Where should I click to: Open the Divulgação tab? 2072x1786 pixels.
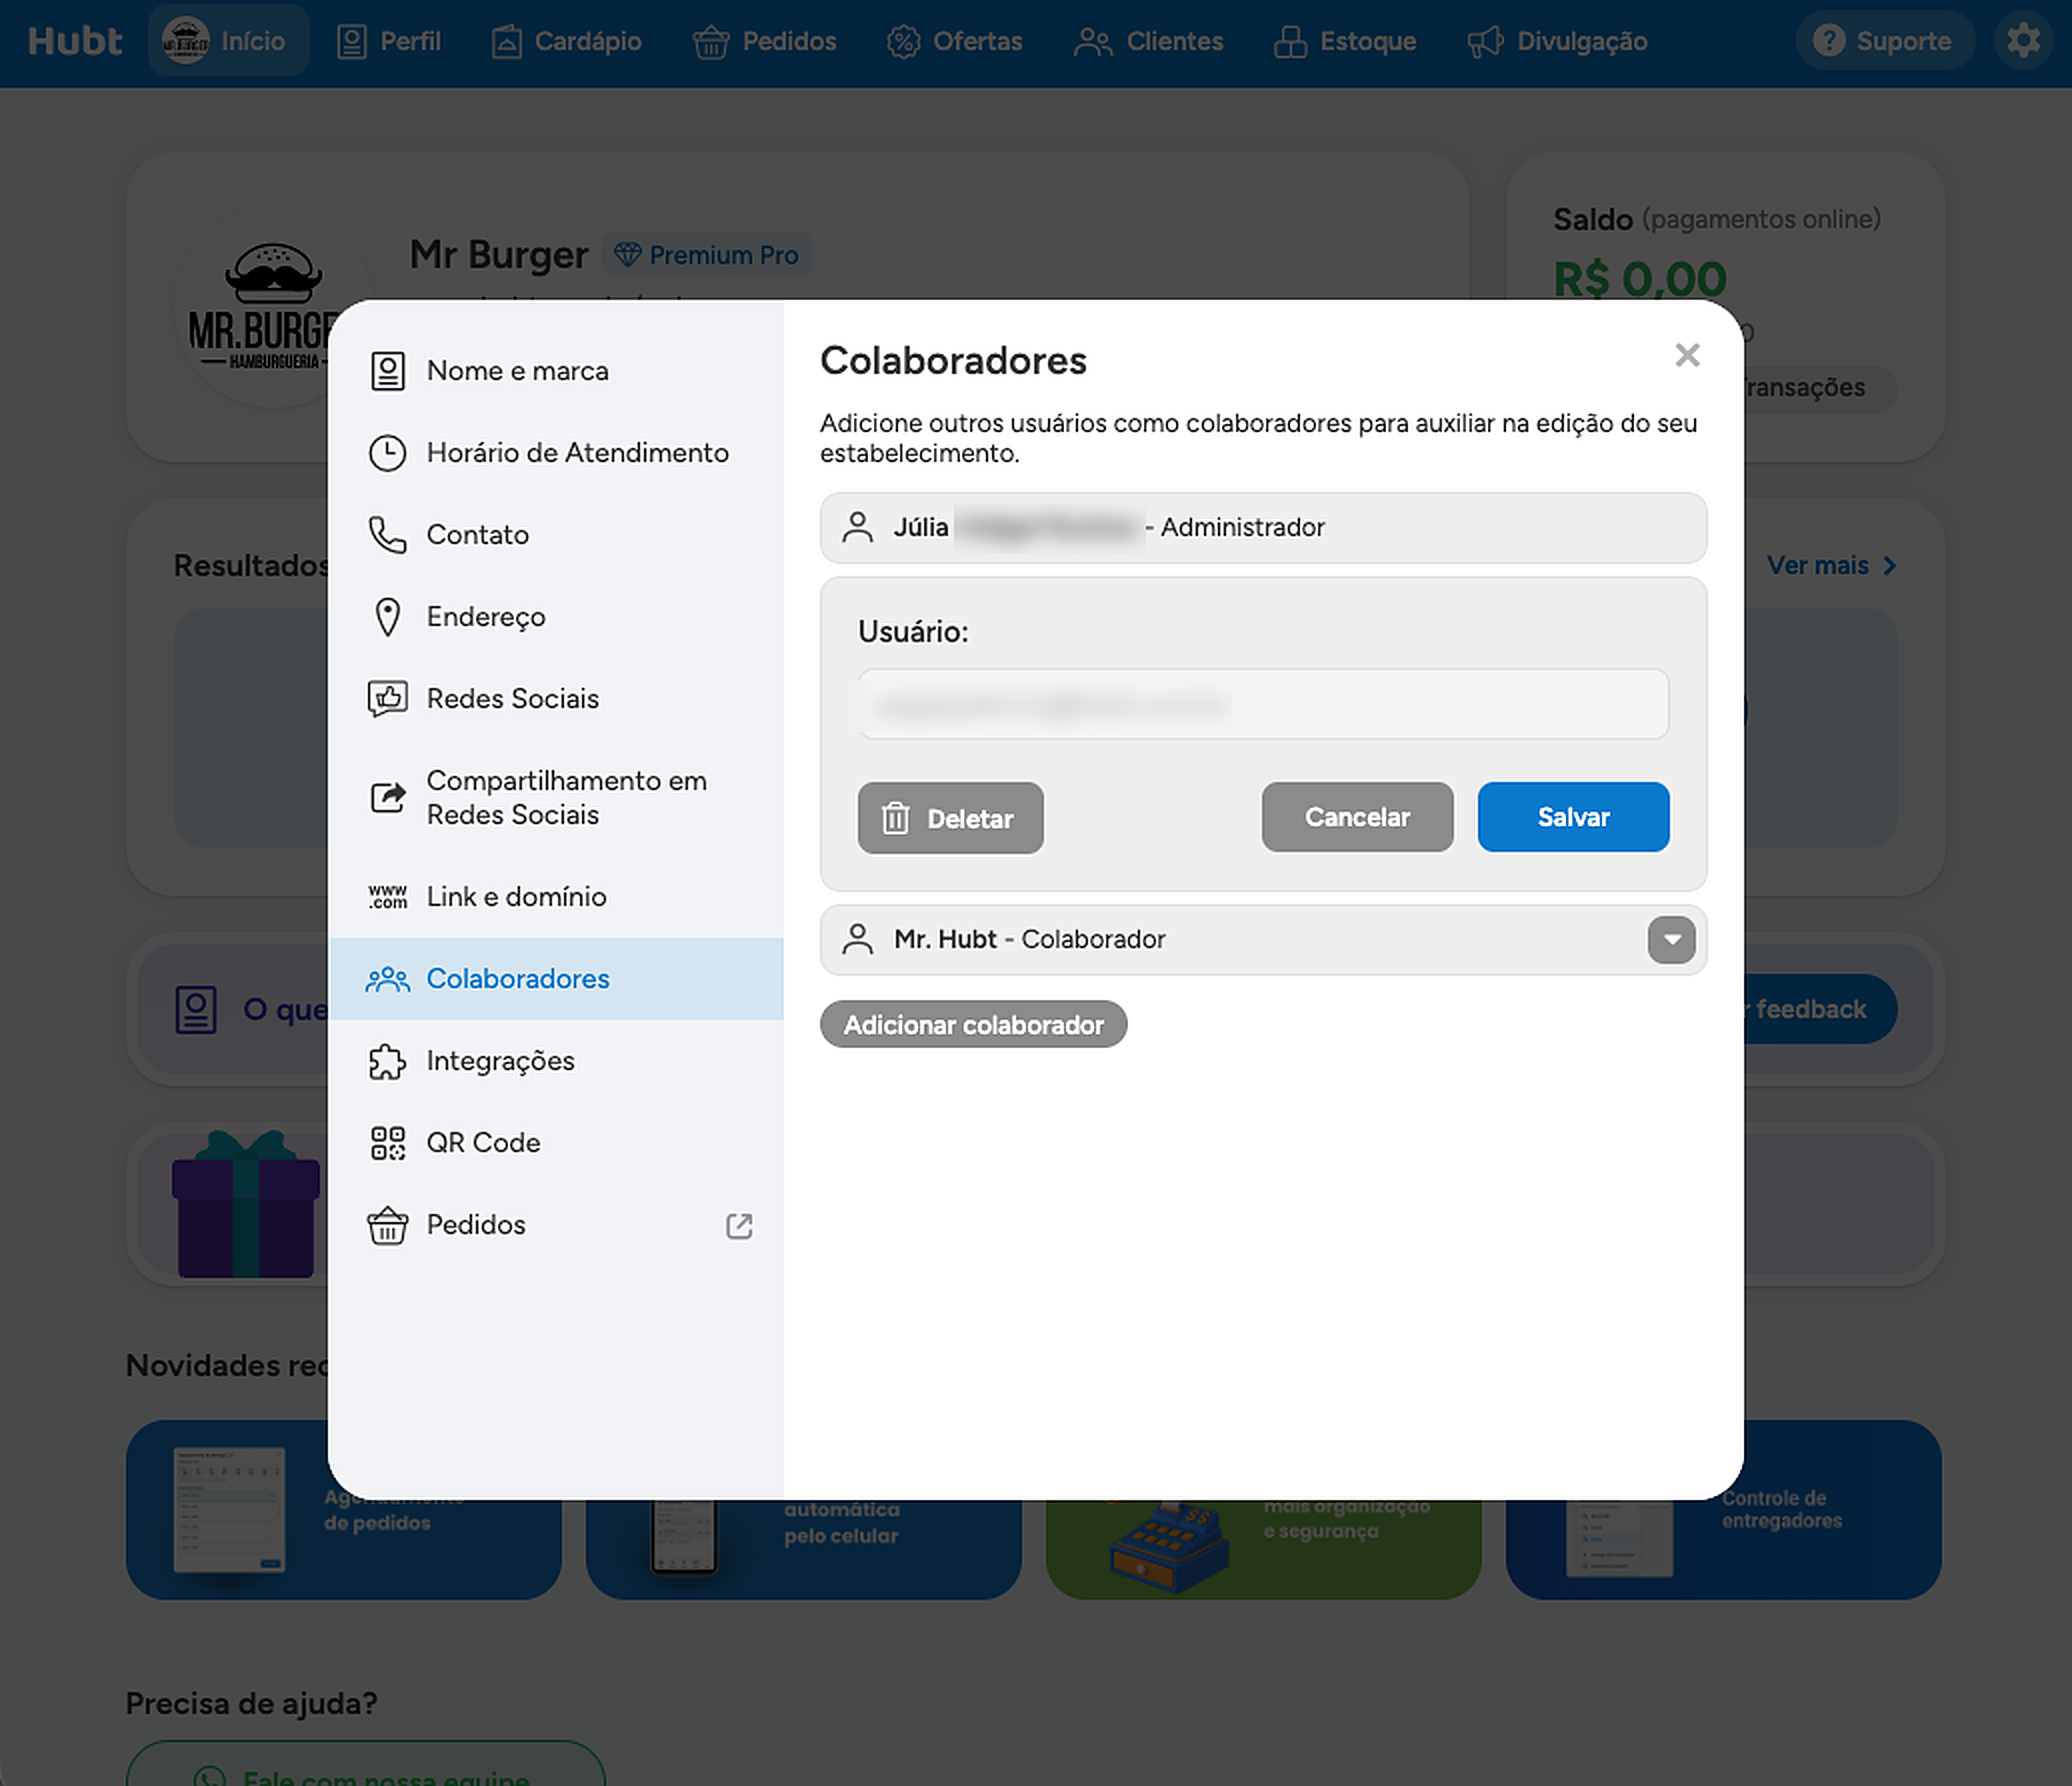click(1557, 41)
